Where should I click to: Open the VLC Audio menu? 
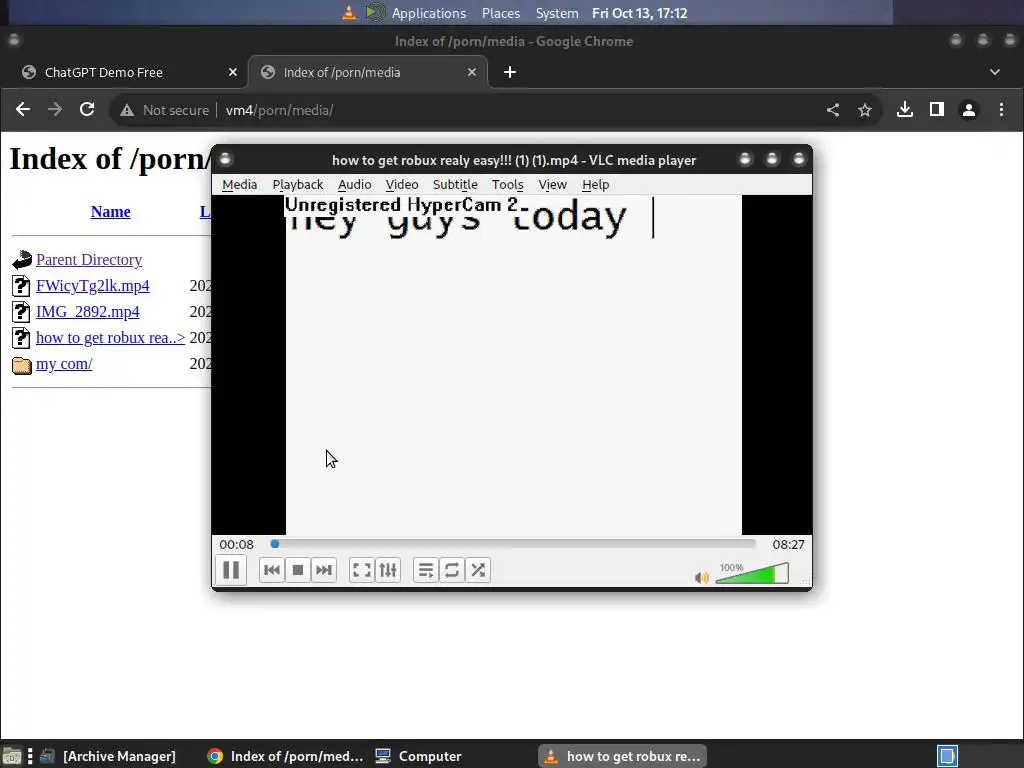coord(355,185)
